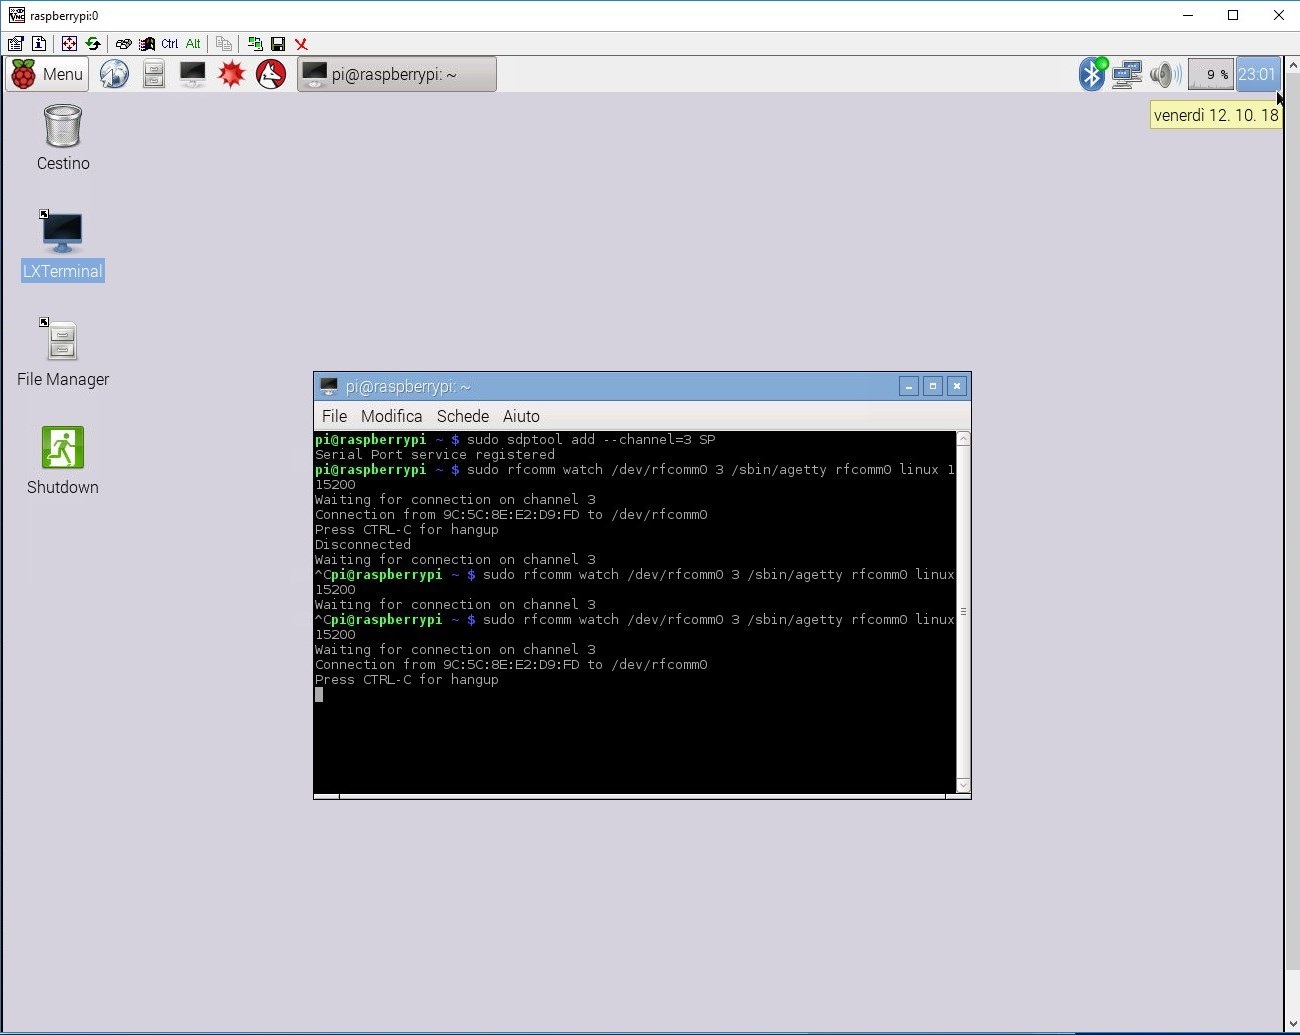Open the Schede menu in LXTerminal
Screen dimensions: 1300x1035
[x=463, y=416]
